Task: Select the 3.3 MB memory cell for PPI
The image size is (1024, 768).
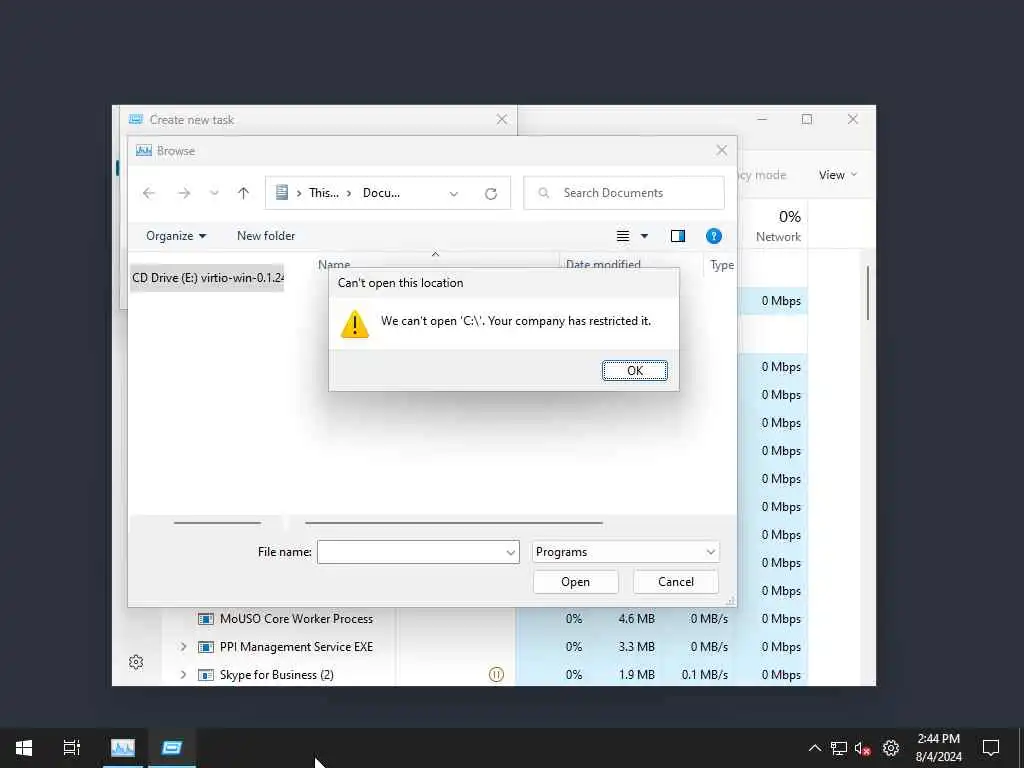Action: pyautogui.click(x=636, y=647)
